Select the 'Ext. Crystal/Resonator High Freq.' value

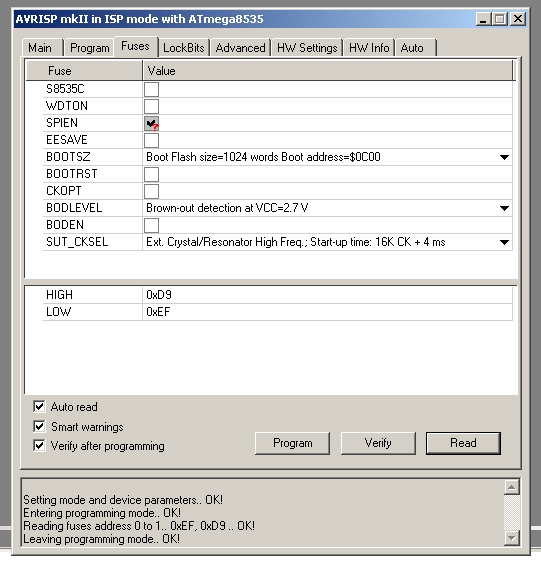click(295, 242)
